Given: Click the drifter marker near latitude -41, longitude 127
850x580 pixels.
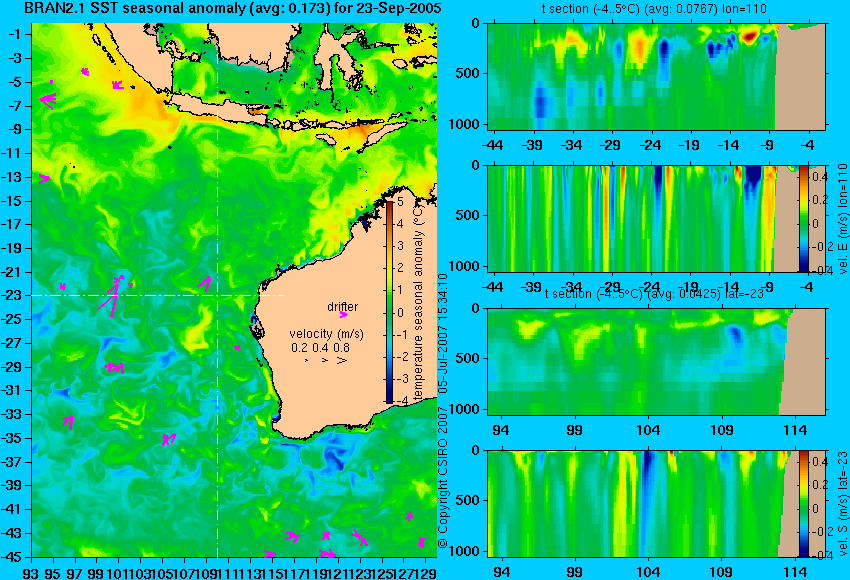Looking at the screenshot, I should [409, 516].
